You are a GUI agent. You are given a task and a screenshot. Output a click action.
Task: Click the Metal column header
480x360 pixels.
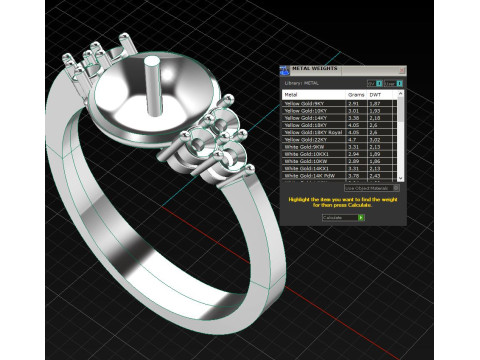pos(314,95)
